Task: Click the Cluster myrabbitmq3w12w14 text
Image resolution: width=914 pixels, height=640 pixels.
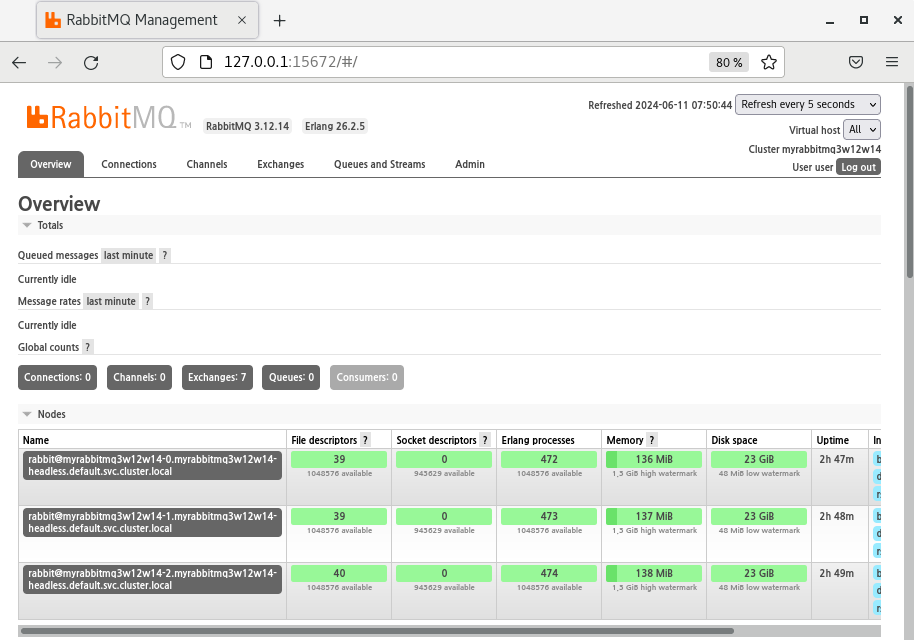Action: pyautogui.click(x=814, y=149)
